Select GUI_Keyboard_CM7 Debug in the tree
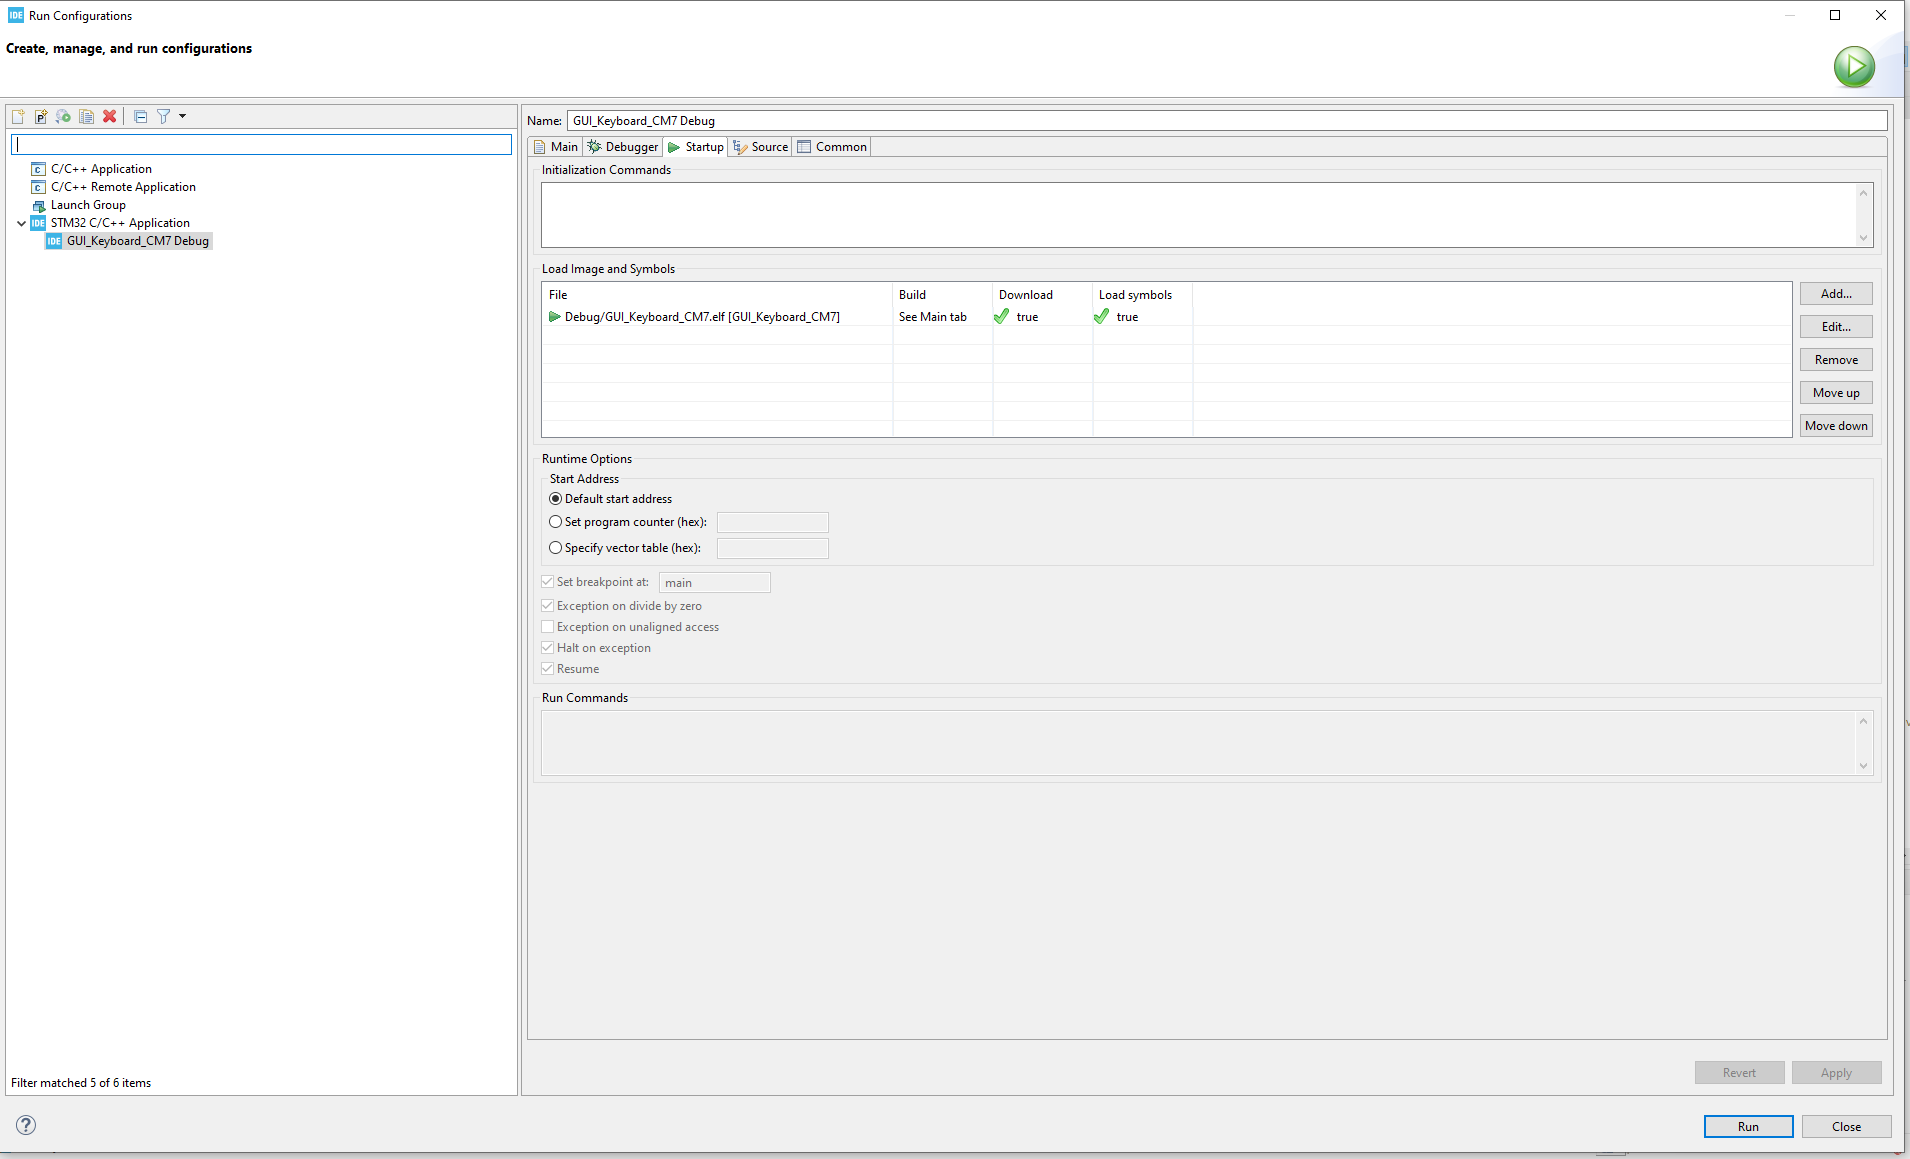 [x=137, y=241]
